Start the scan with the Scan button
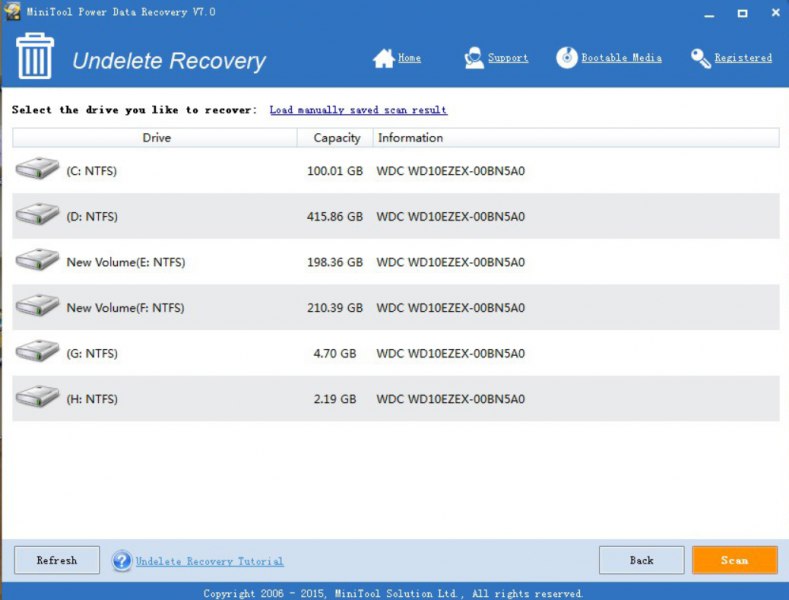This screenshot has height=600, width=789. point(735,560)
